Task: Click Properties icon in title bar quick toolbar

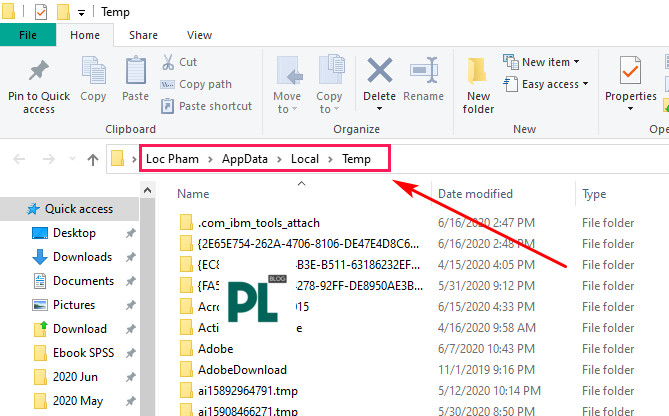Action: pos(41,12)
